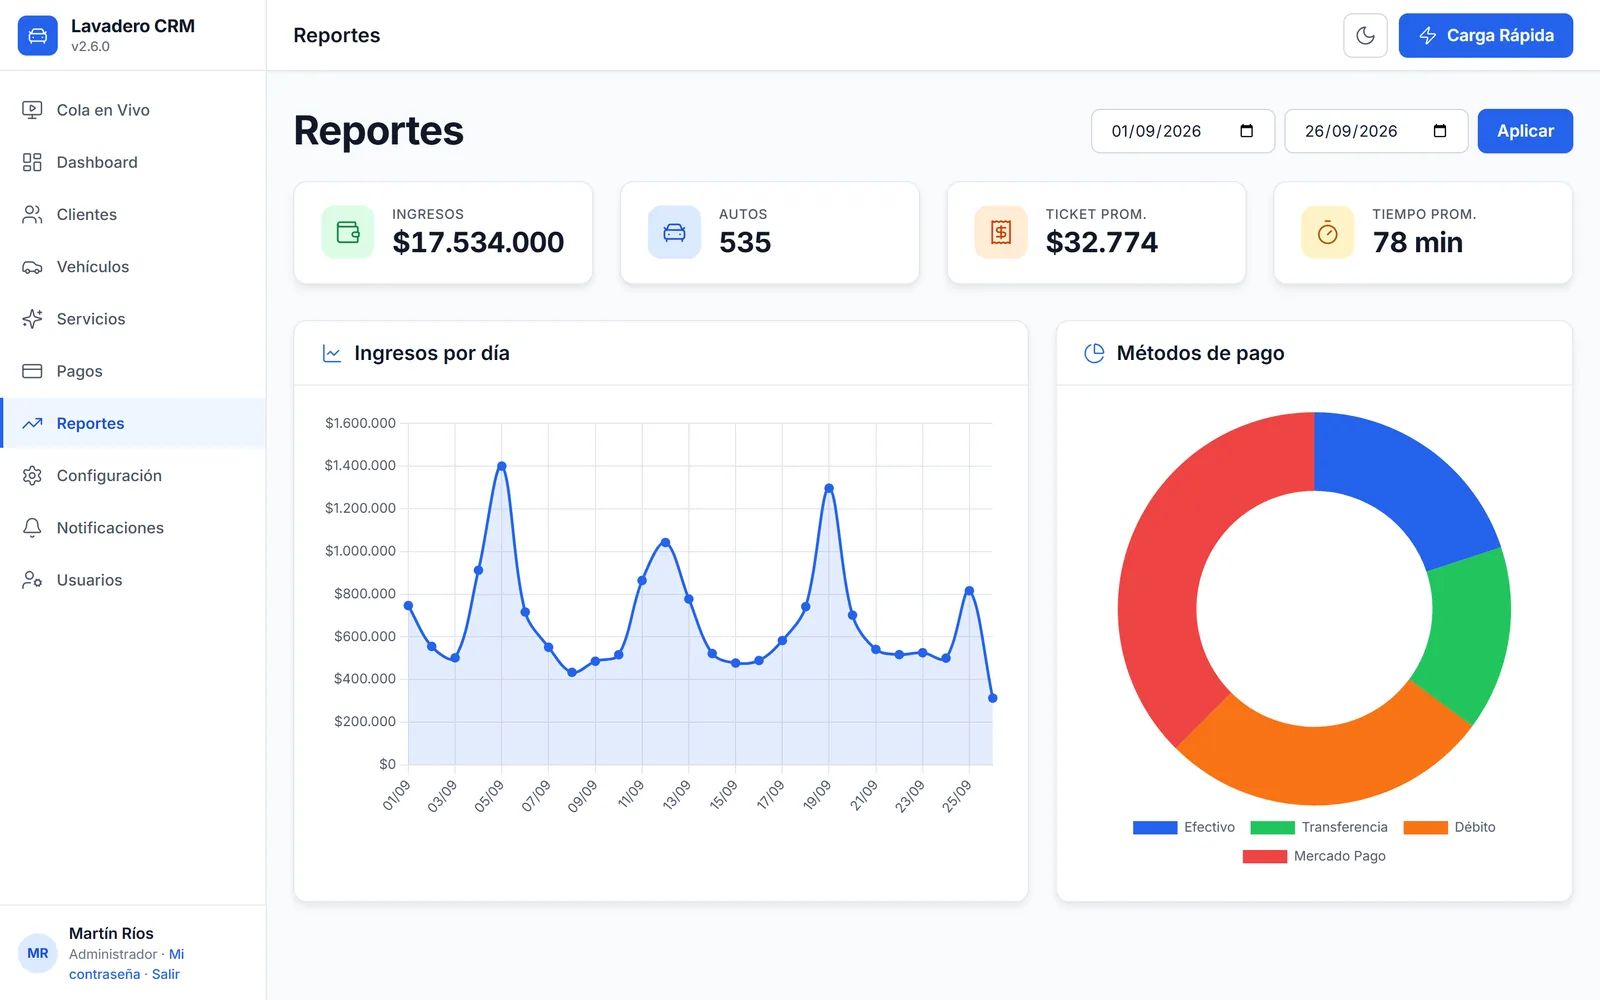Open Servicios section

133,319
